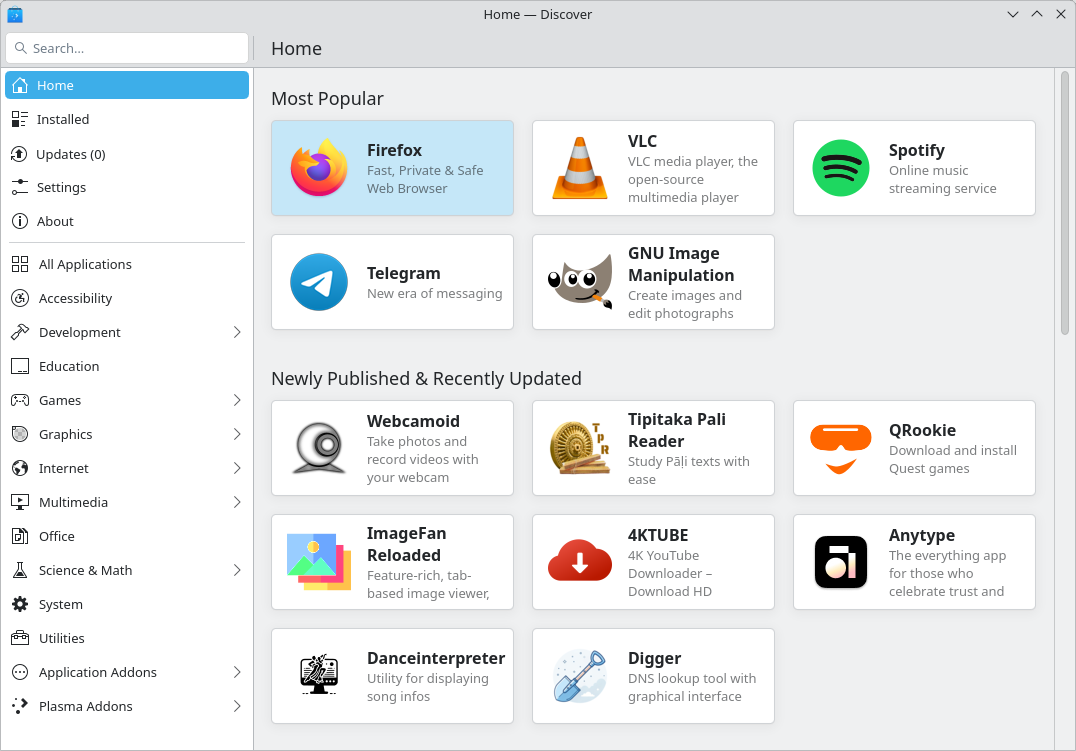Screen dimensions: 1076x751
Task: Open the Firefox title link
Action: point(395,150)
